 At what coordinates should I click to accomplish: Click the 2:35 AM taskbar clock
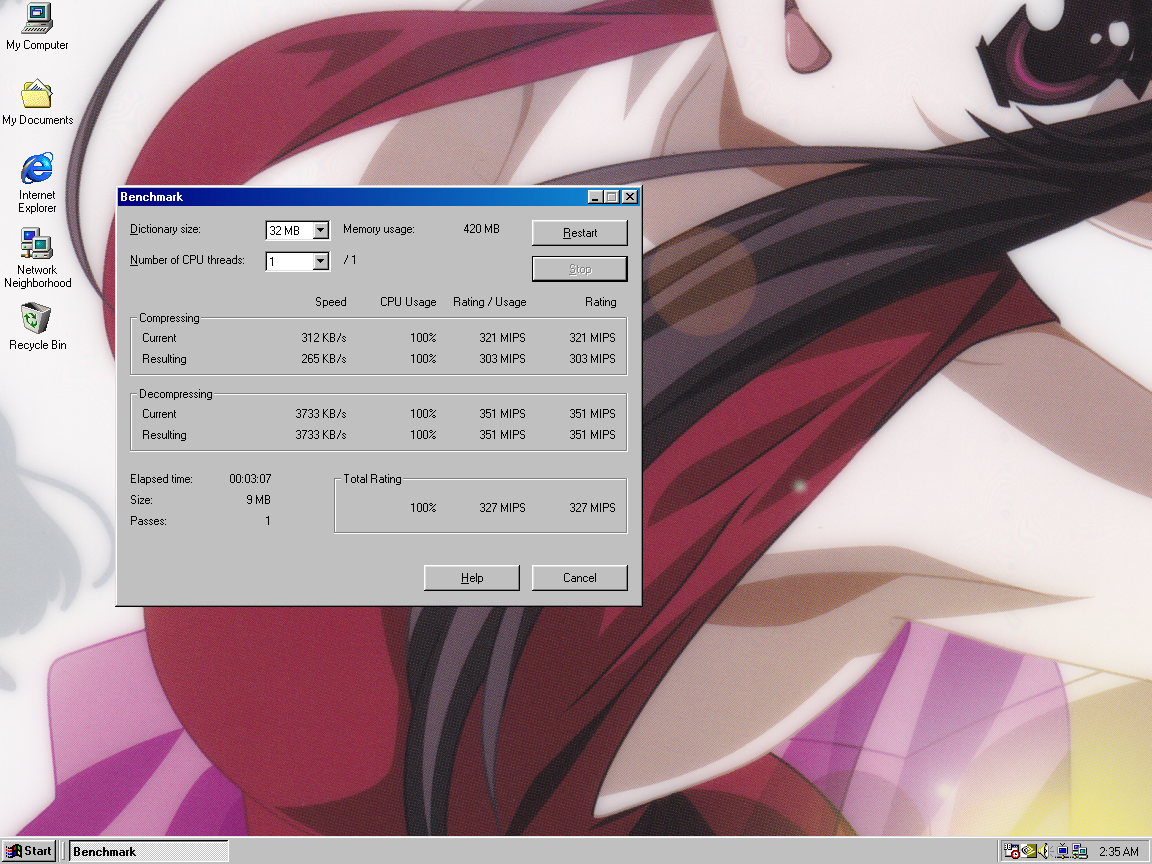pos(1118,851)
